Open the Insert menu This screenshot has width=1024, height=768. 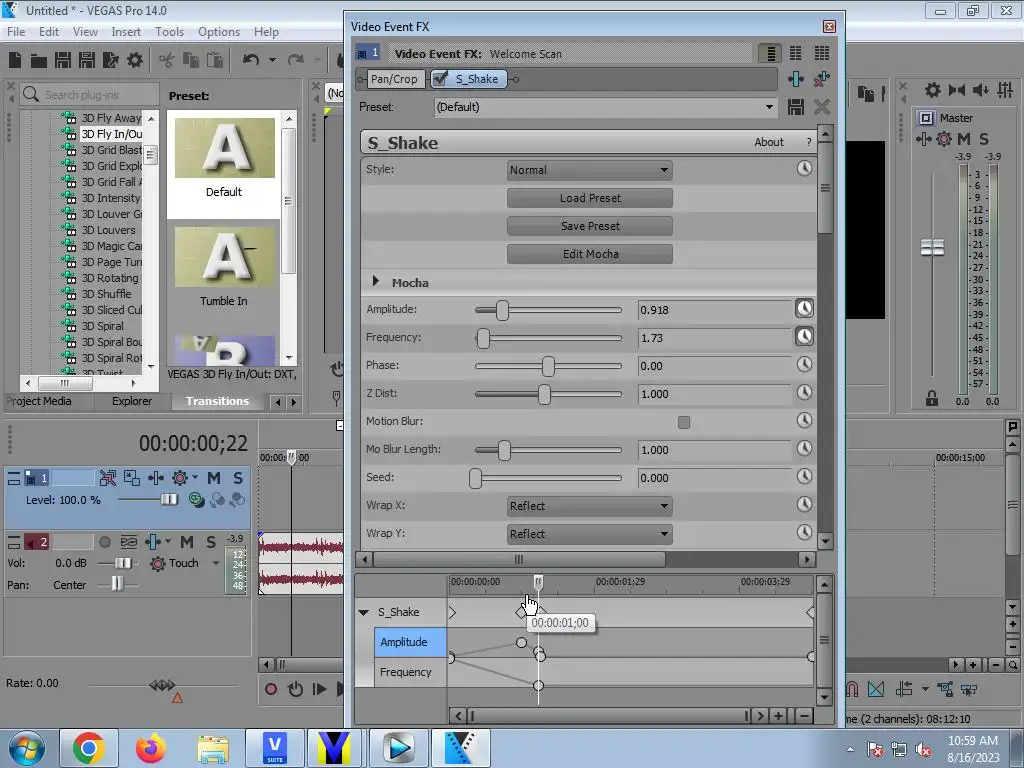tap(126, 32)
